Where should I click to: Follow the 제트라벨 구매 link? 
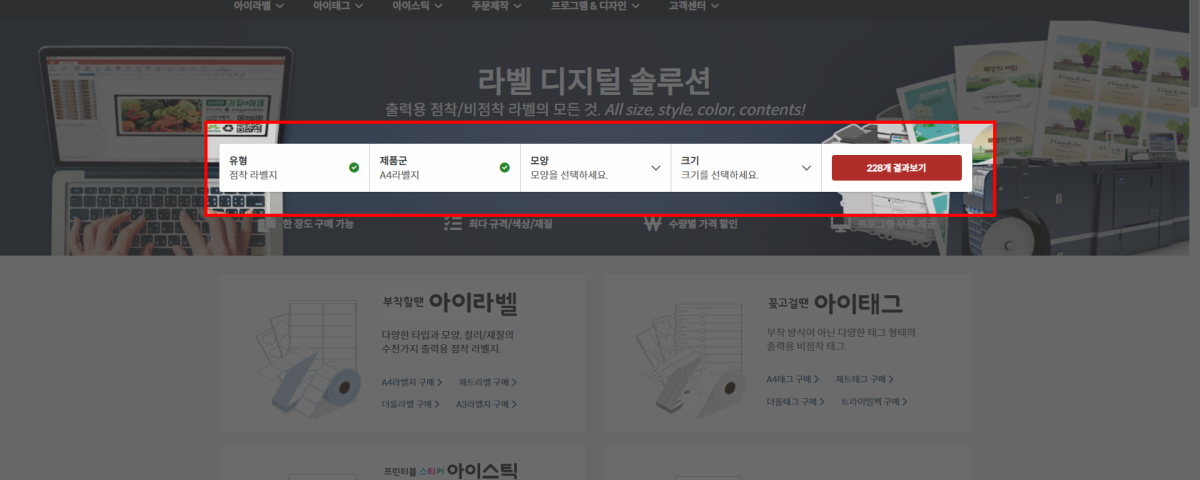pyautogui.click(x=488, y=382)
